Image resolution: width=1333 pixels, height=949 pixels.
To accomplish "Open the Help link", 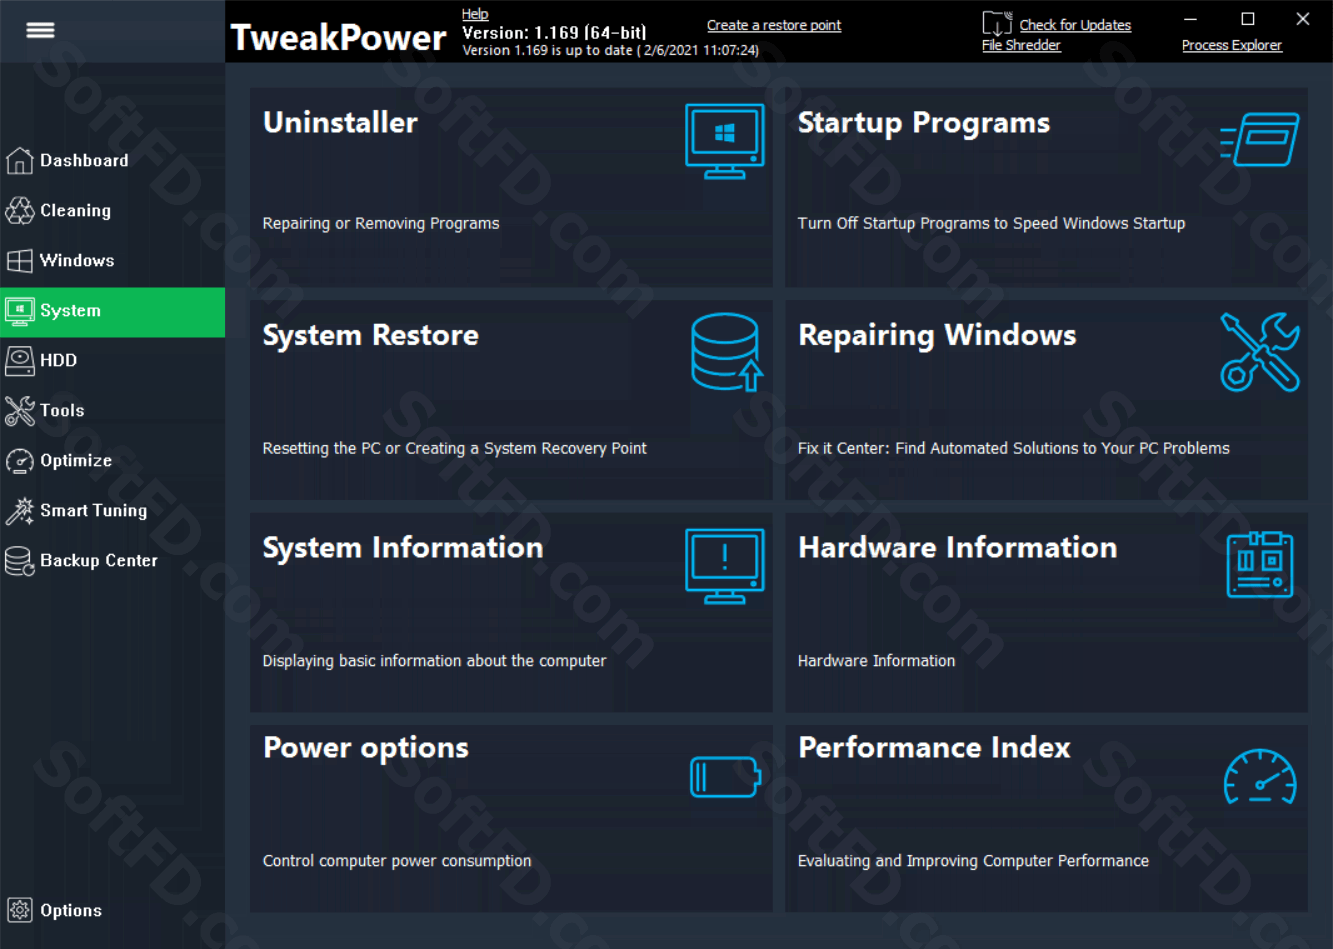I will (475, 14).
